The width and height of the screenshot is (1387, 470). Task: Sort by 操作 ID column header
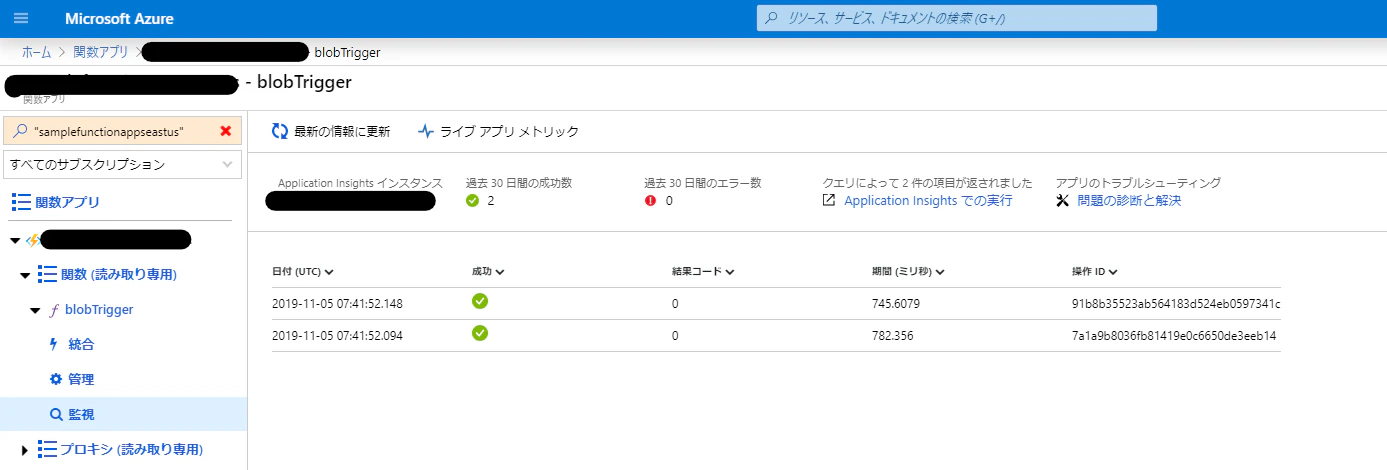1095,271
